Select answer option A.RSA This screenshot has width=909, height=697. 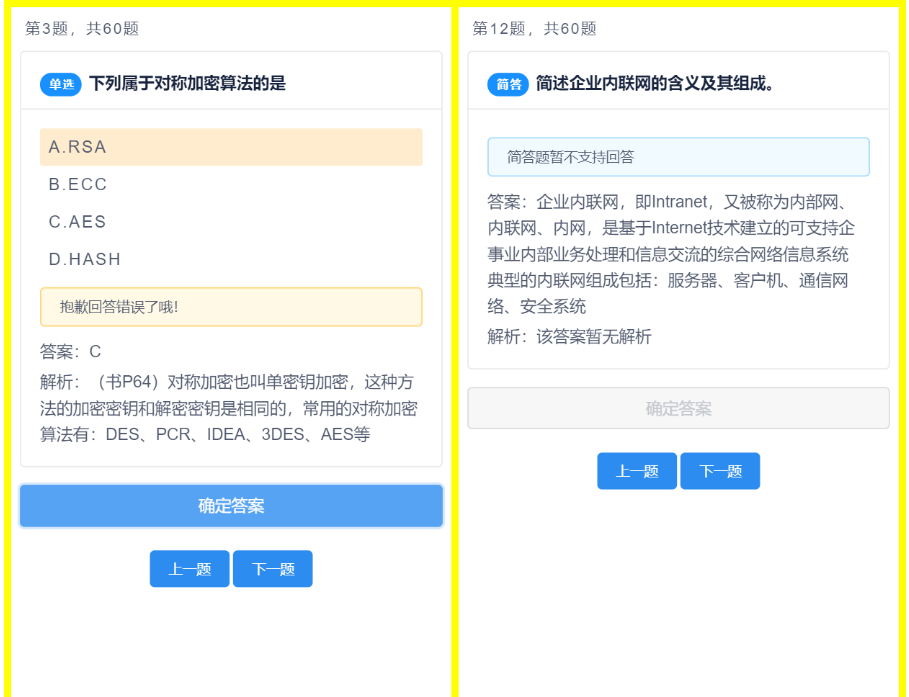[231, 146]
